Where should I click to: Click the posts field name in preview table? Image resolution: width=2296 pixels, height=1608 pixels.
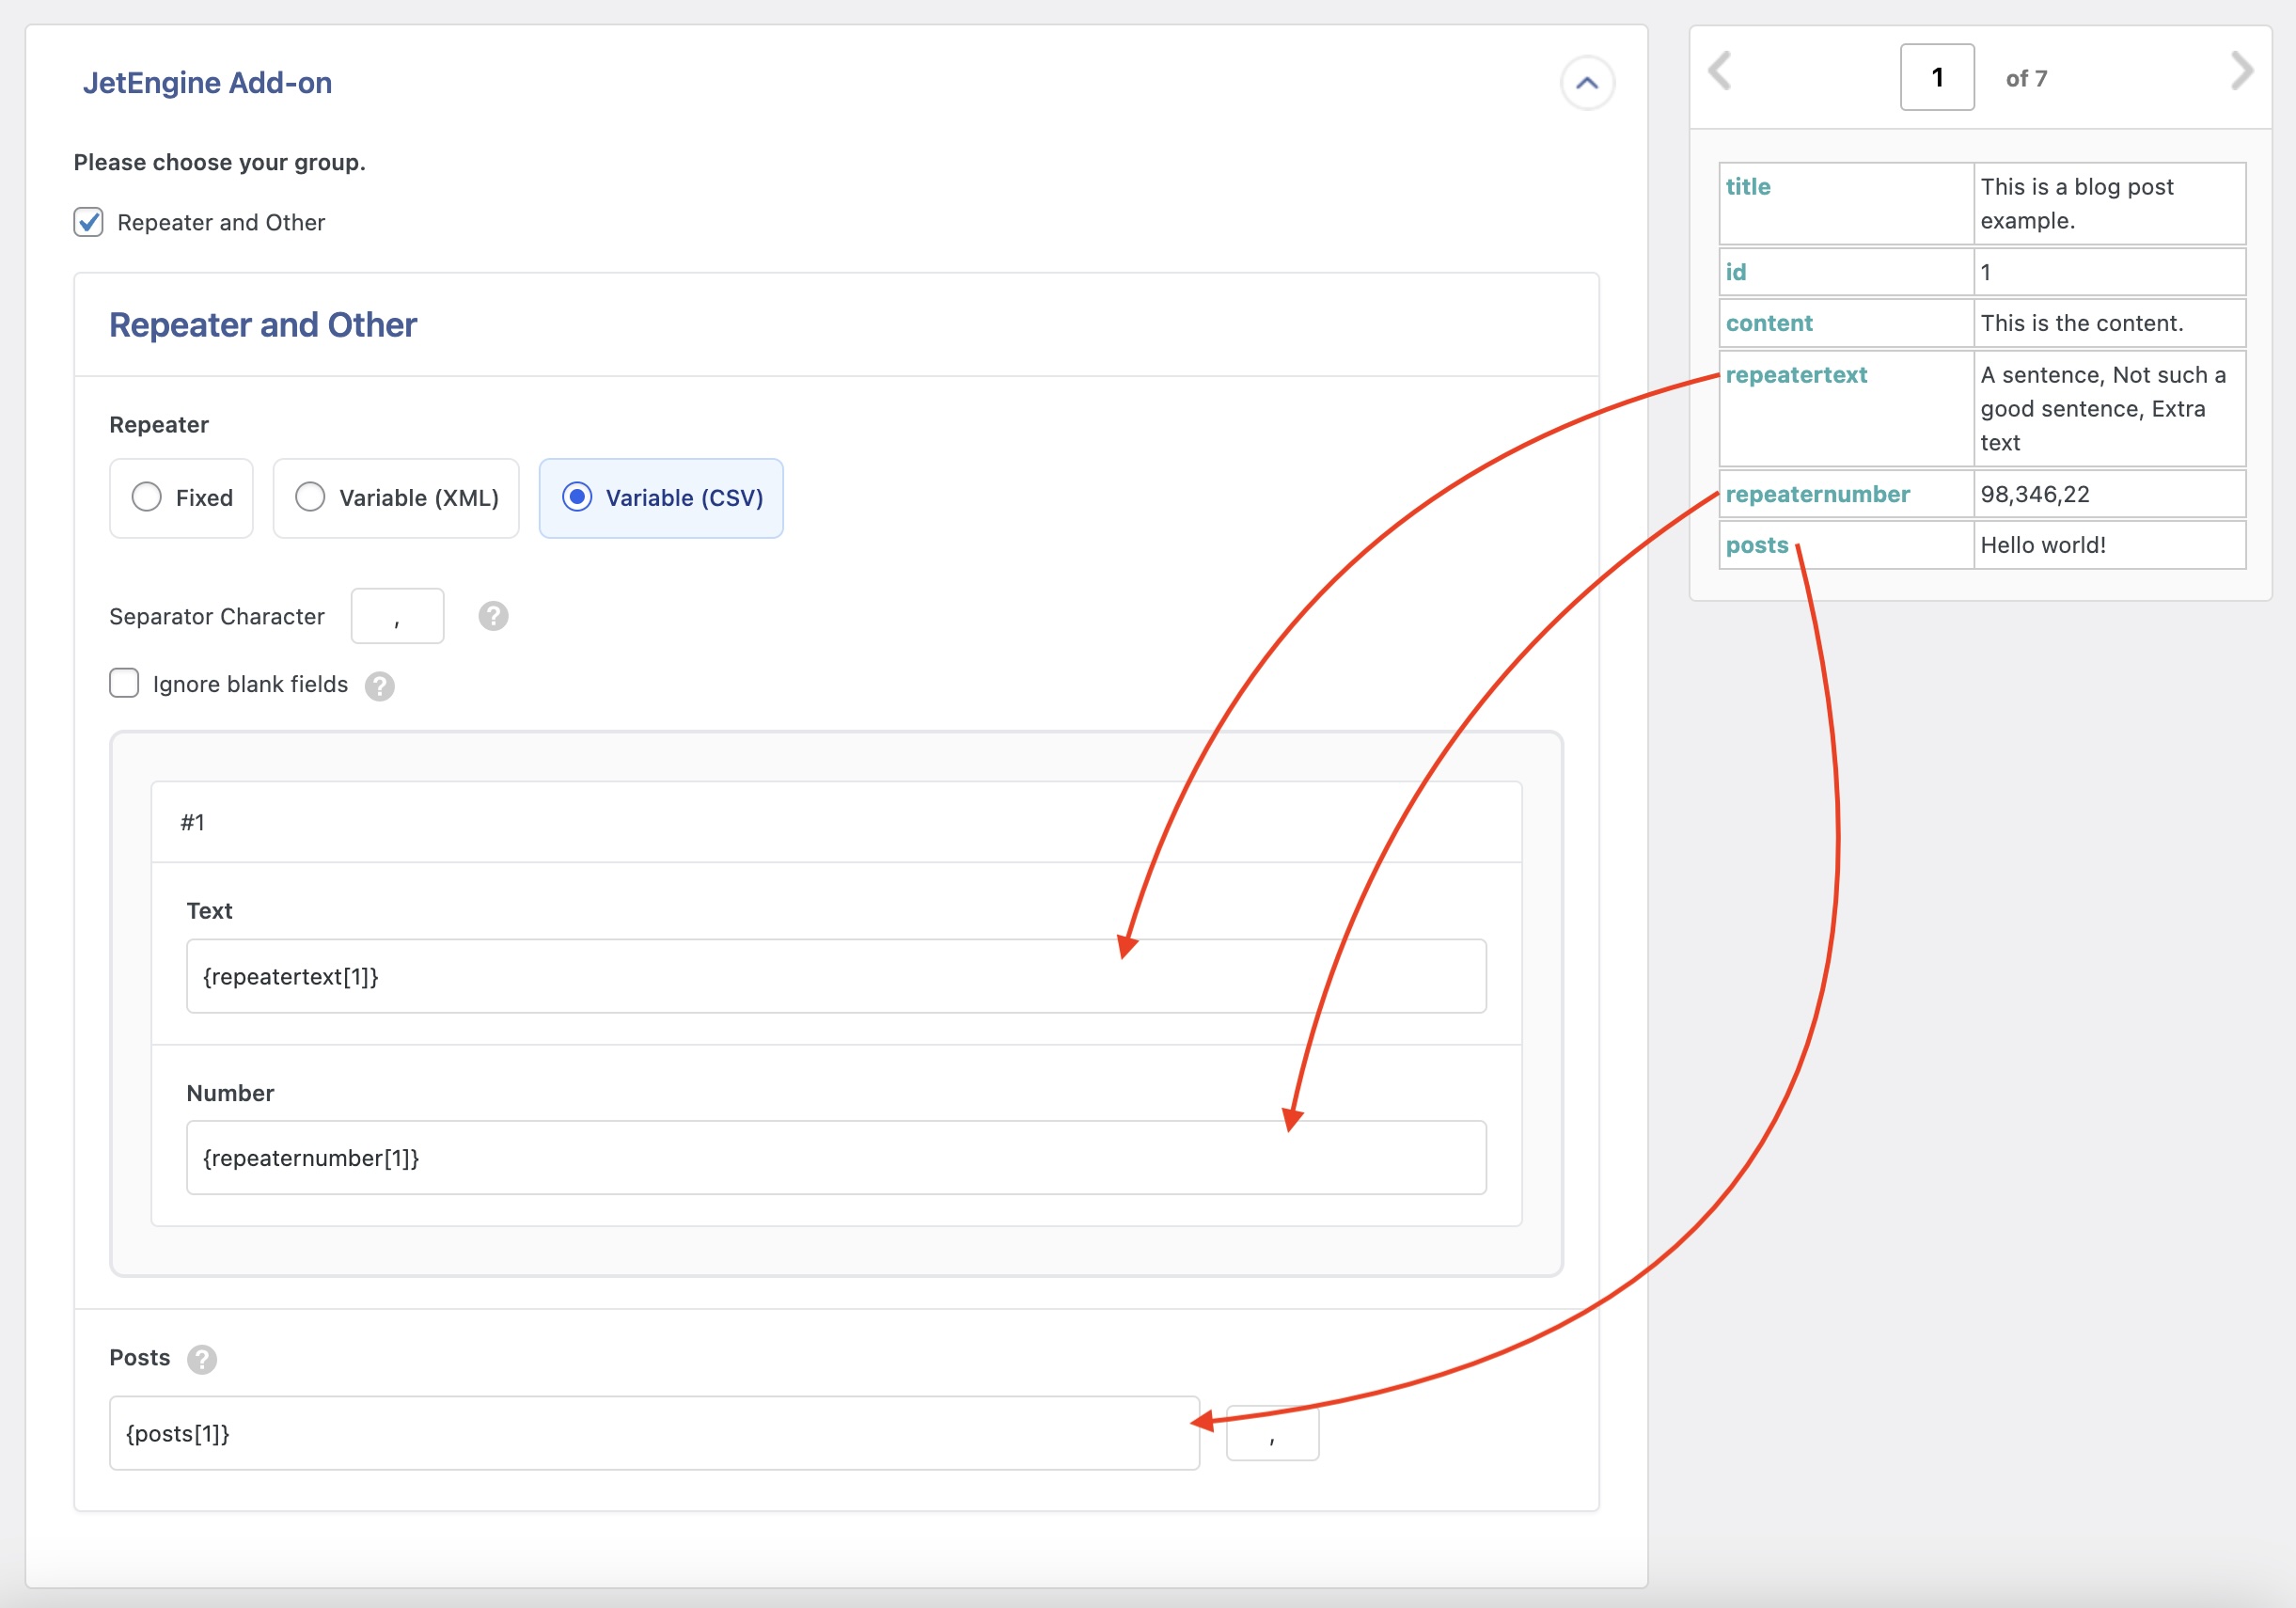[x=1757, y=545]
